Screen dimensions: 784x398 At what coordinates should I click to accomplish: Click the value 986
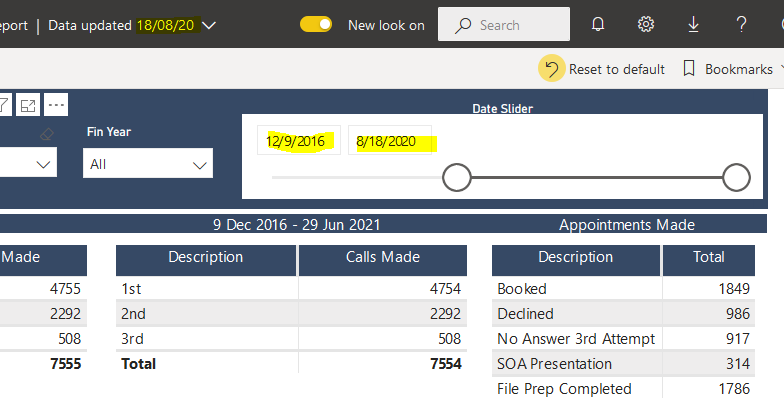pyautogui.click(x=738, y=314)
